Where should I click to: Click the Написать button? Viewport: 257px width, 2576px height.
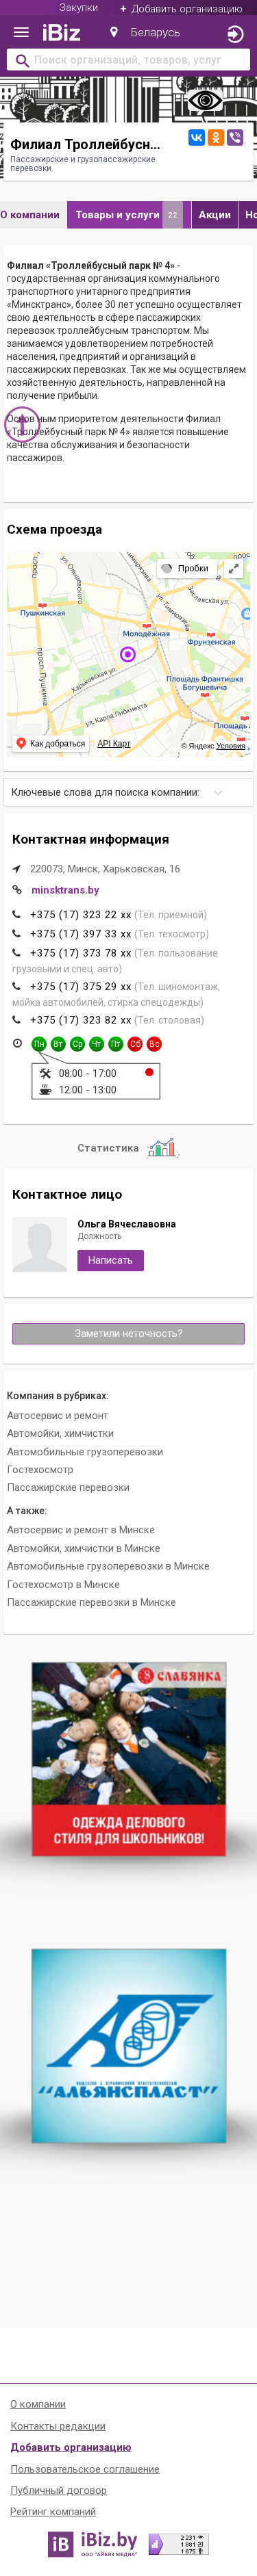point(110,1260)
